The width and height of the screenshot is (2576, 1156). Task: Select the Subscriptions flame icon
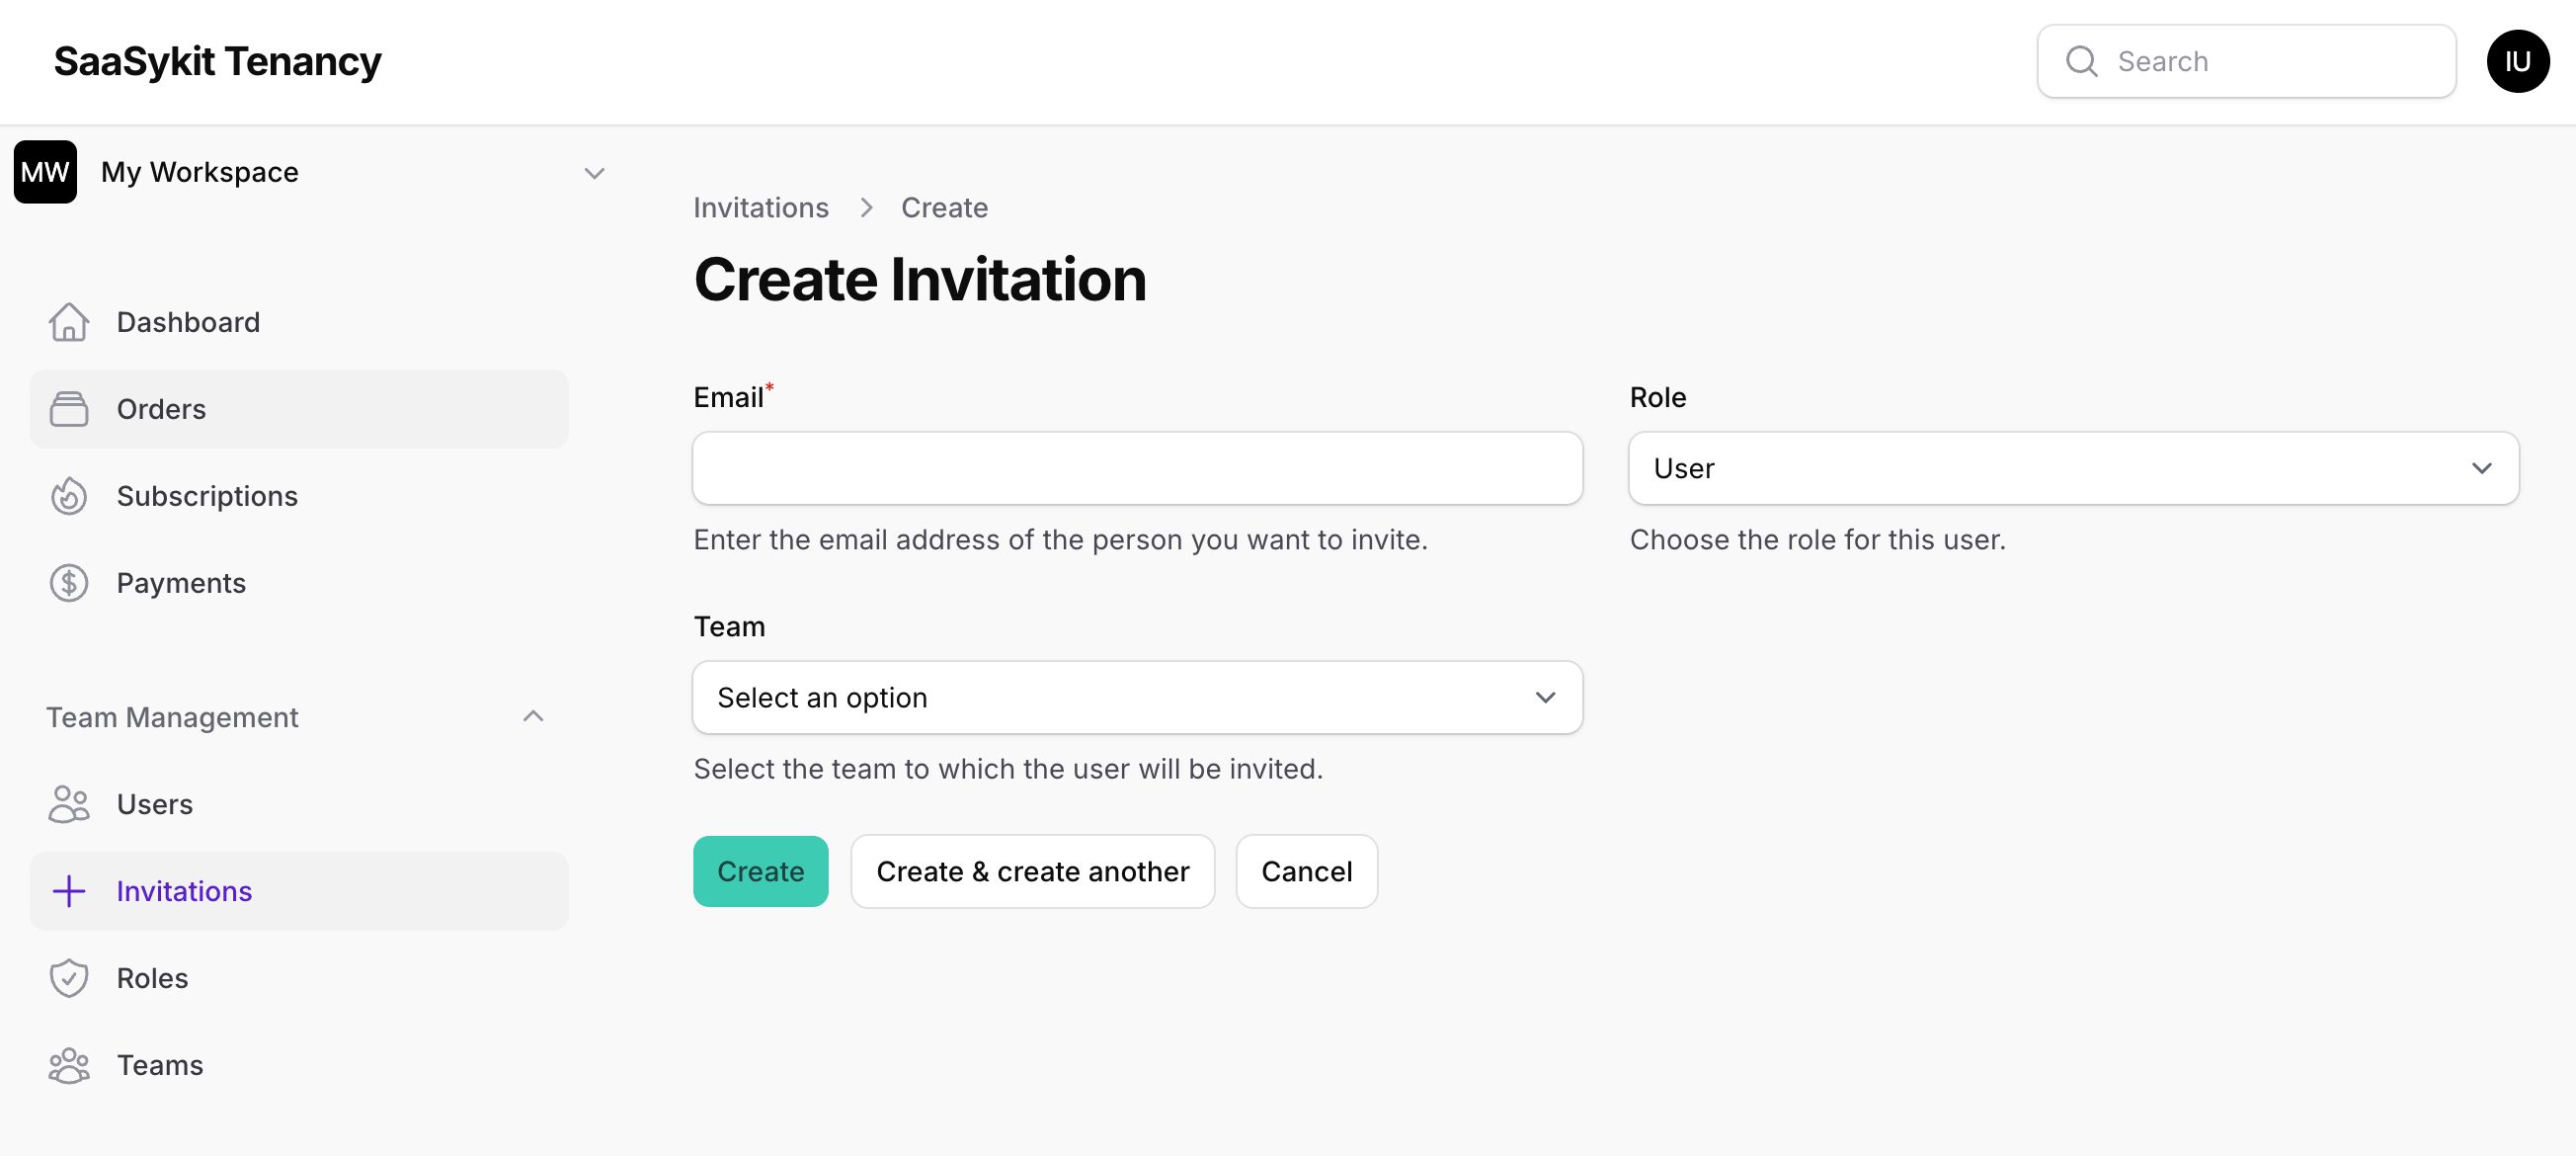tap(69, 495)
